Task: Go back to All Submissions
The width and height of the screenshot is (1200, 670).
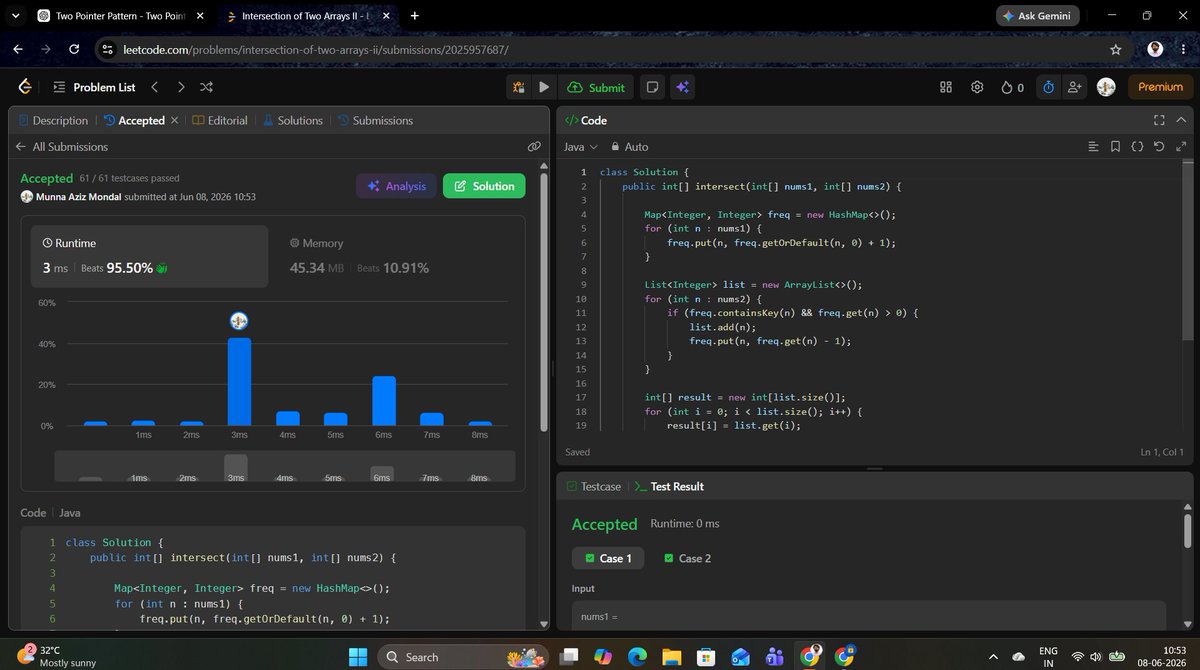Action: coord(61,146)
